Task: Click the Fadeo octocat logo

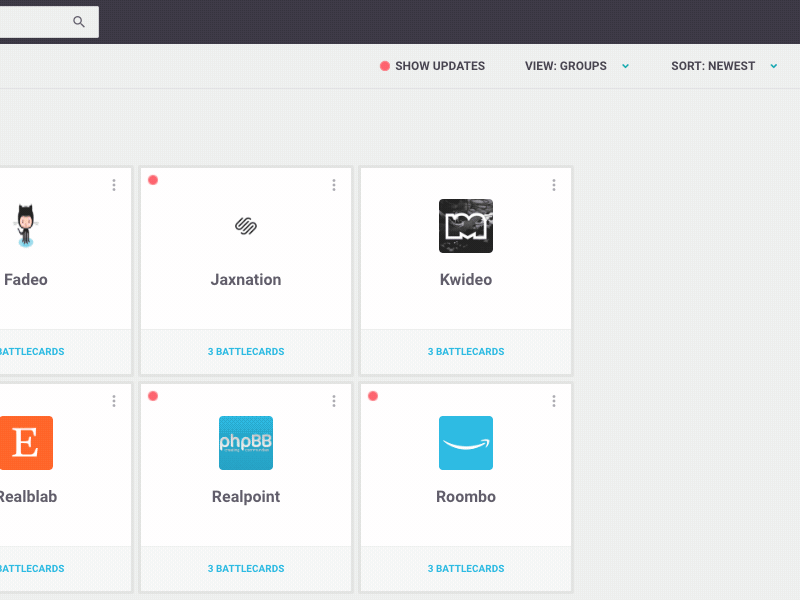Action: click(26, 226)
